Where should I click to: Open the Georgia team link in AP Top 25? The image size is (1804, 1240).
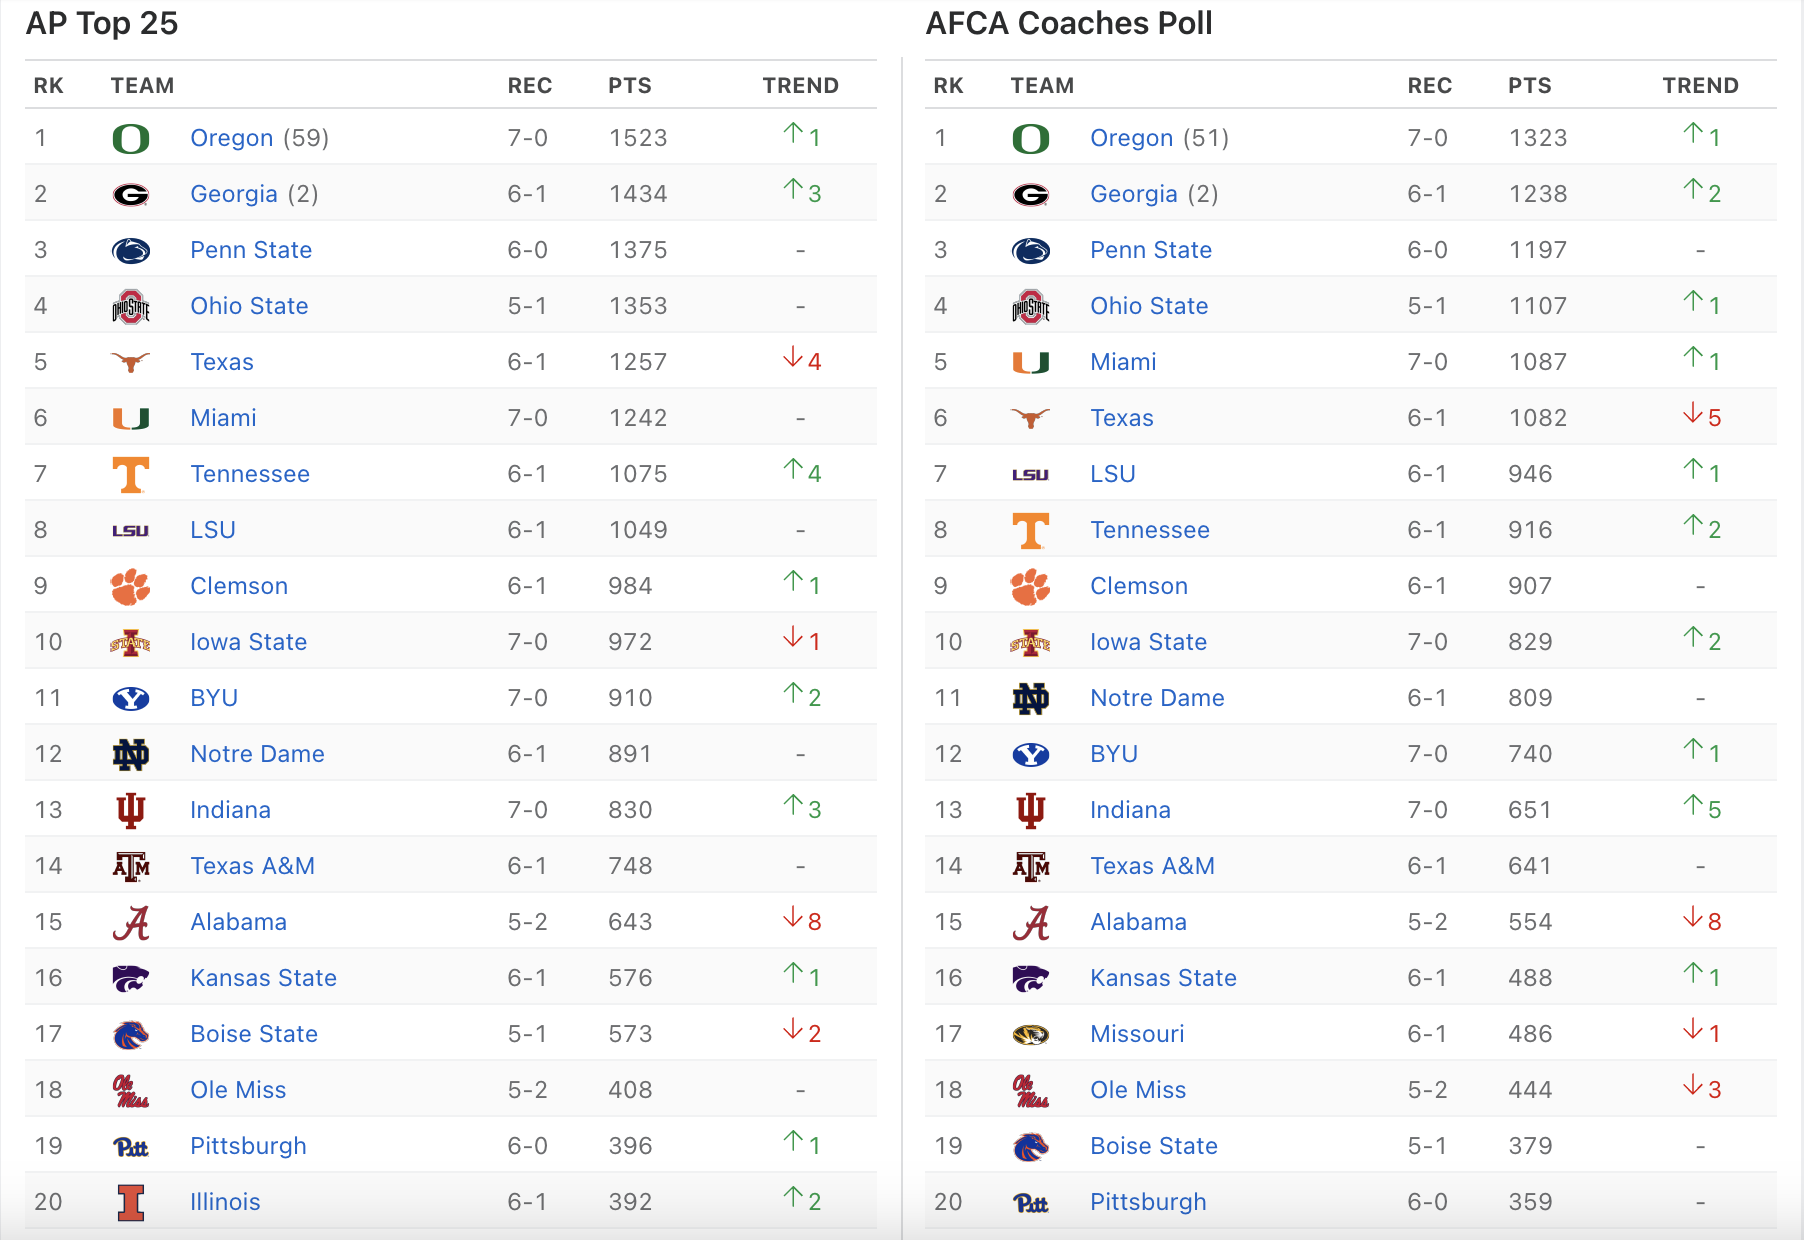point(234,194)
